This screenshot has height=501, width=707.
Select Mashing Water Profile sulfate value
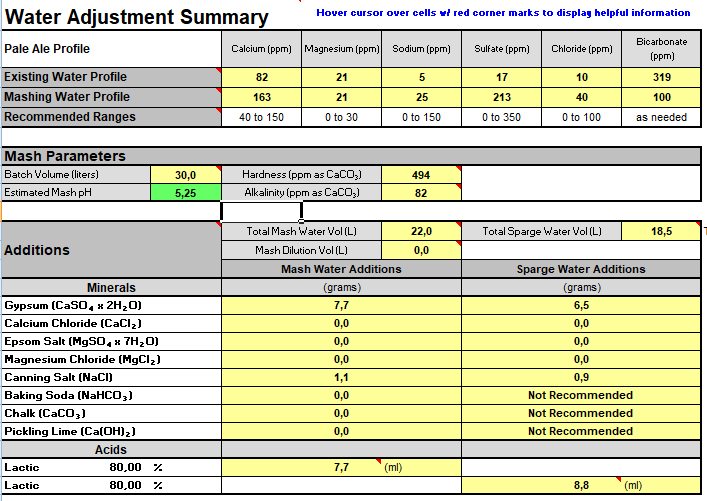pyautogui.click(x=501, y=97)
